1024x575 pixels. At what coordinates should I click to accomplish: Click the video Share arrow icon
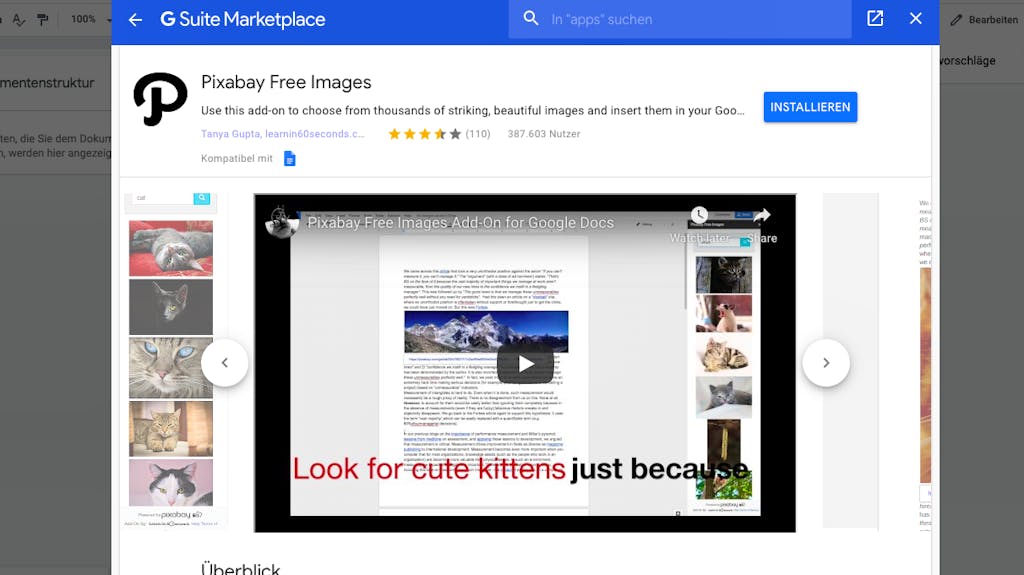pos(761,215)
